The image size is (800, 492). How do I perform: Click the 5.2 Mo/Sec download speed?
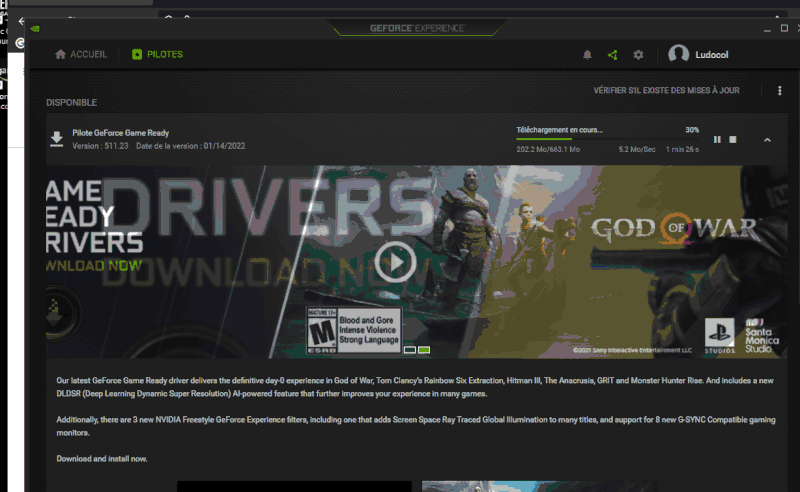click(637, 150)
